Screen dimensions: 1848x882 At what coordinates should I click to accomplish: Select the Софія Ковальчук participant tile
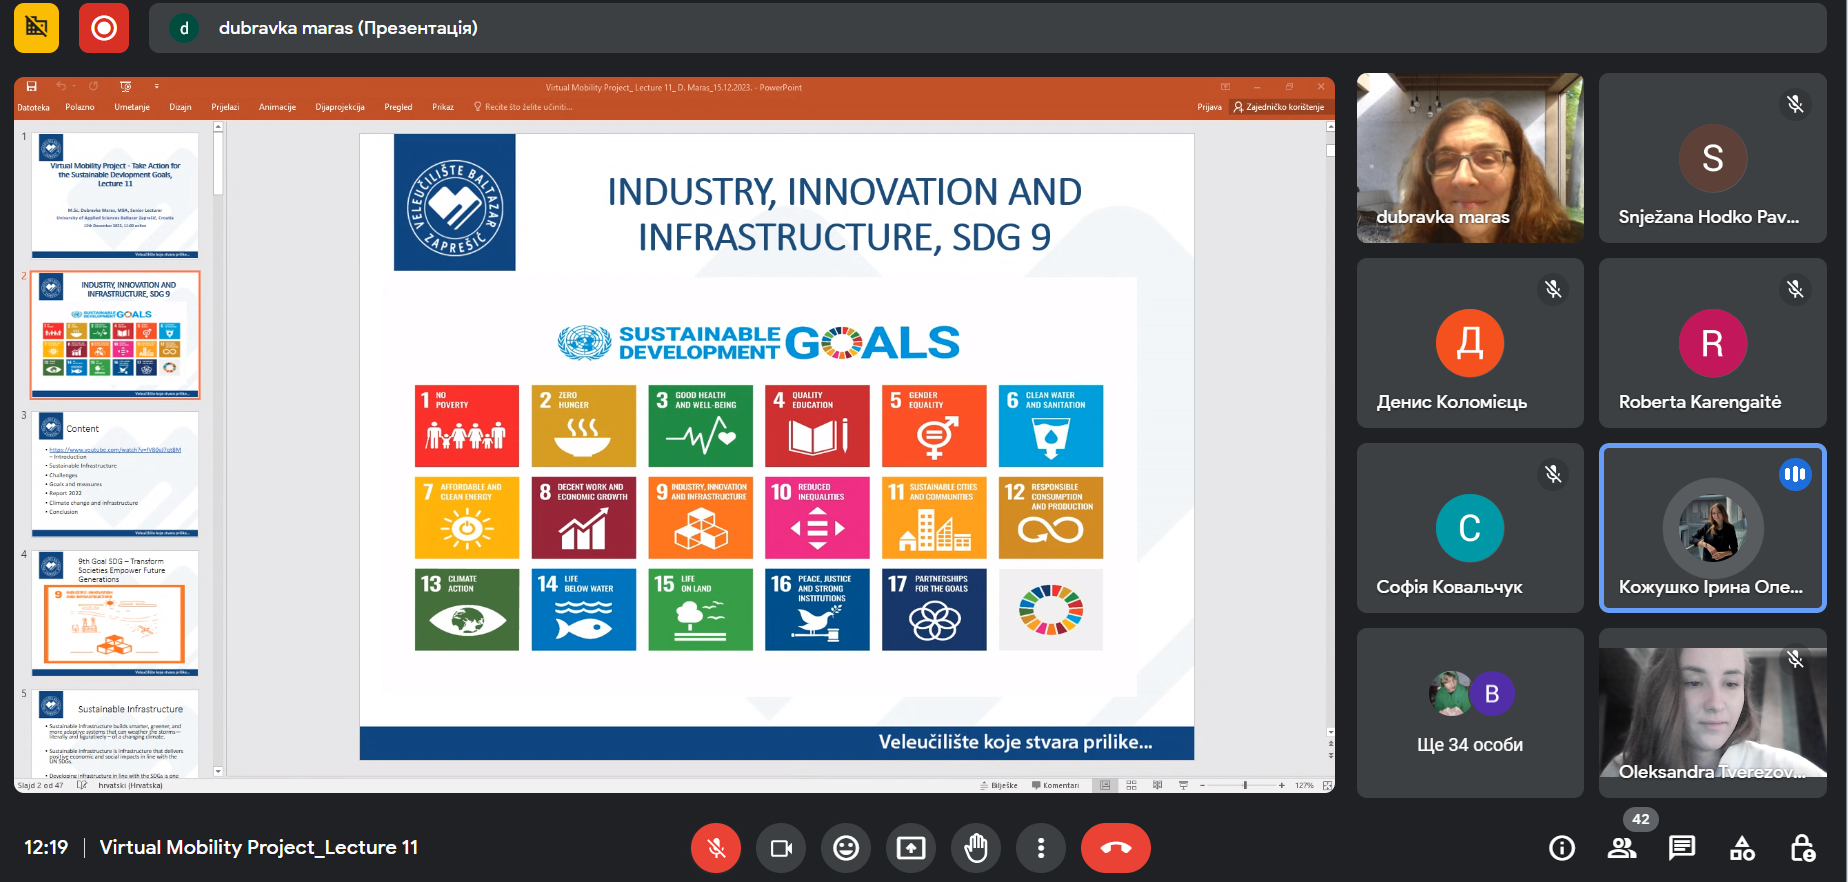(x=1470, y=528)
